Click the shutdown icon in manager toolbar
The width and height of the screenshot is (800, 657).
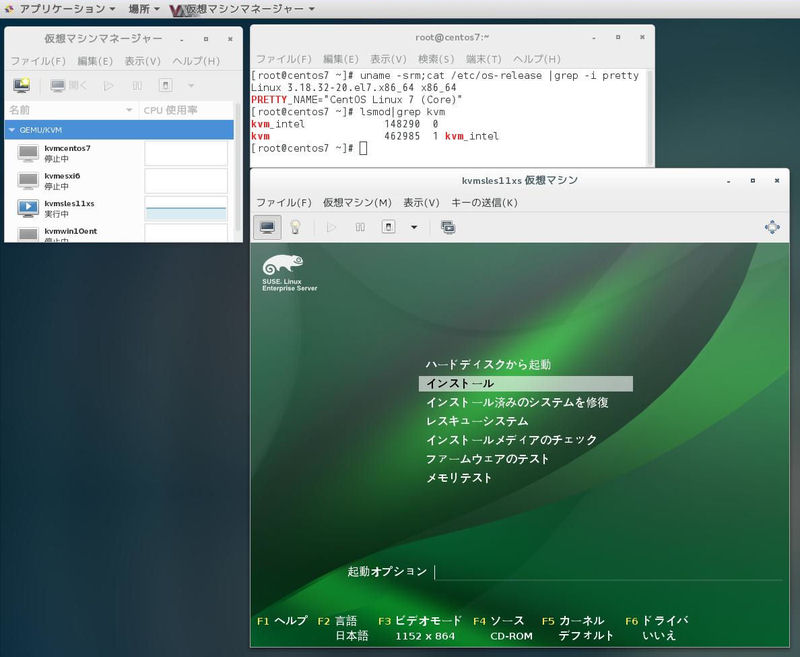[x=165, y=85]
